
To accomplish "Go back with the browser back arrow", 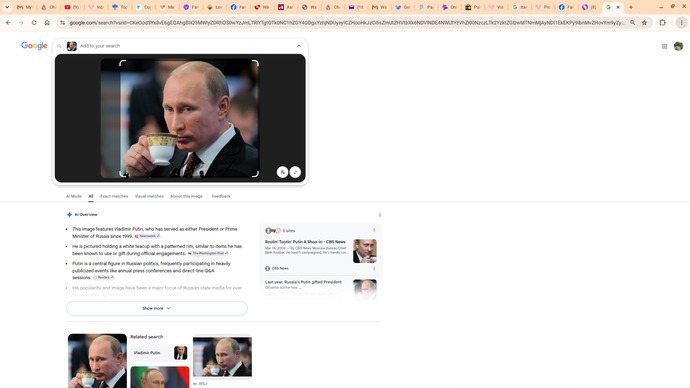I will [8, 22].
